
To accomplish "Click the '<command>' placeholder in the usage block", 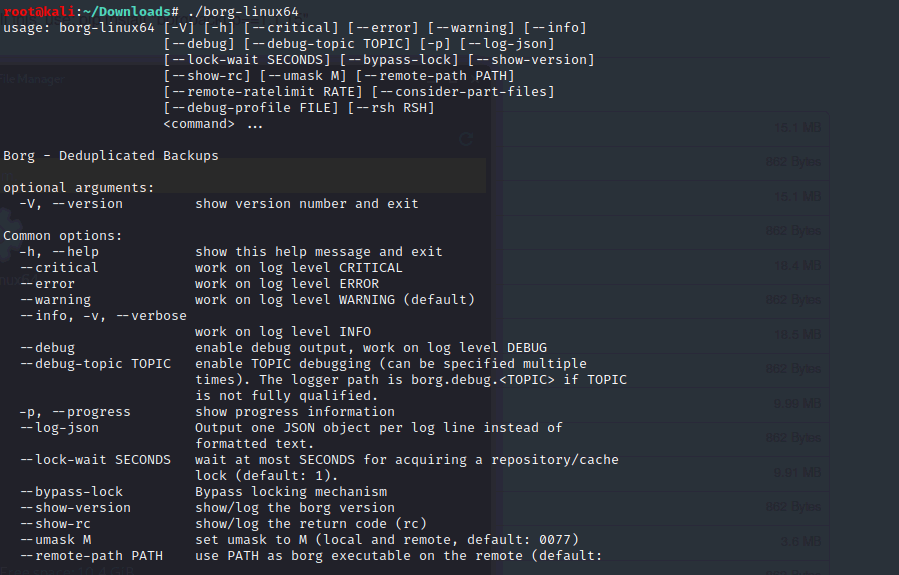I will [199, 124].
